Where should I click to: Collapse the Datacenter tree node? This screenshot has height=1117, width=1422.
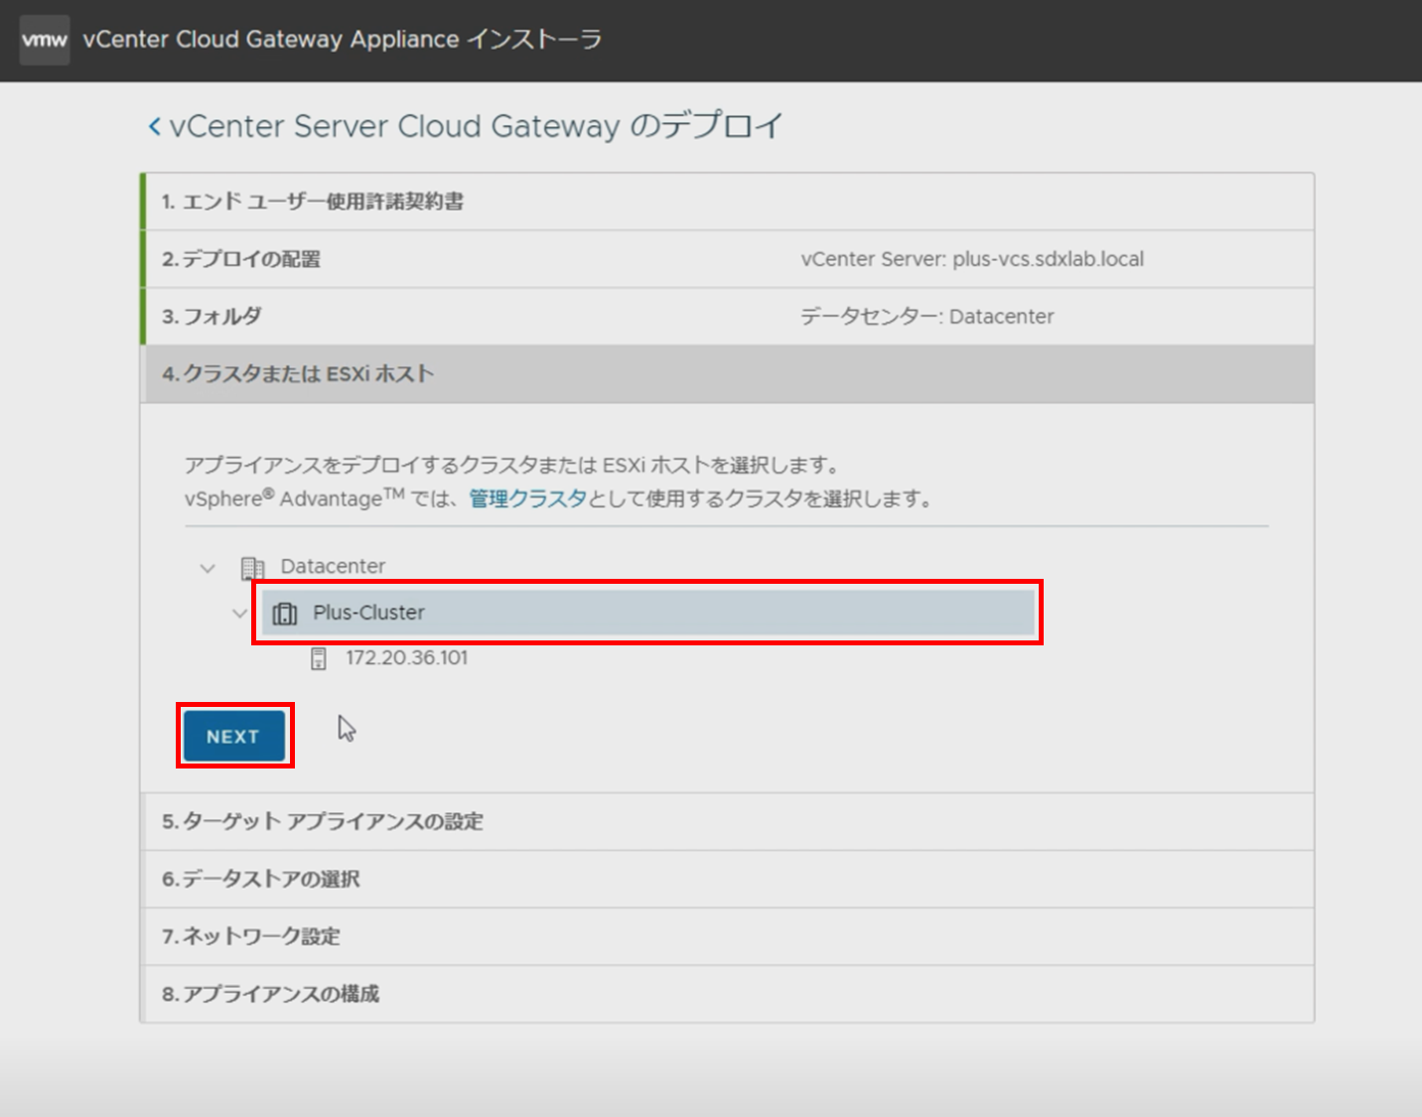click(x=207, y=568)
